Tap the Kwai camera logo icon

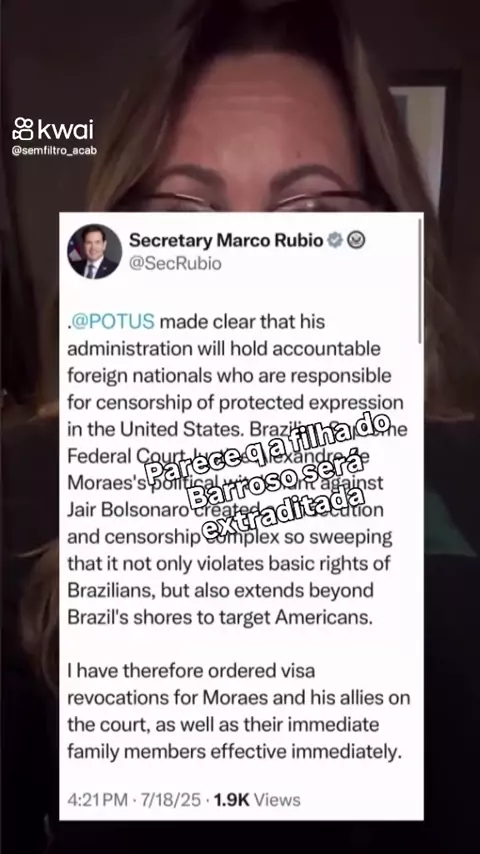click(23, 130)
